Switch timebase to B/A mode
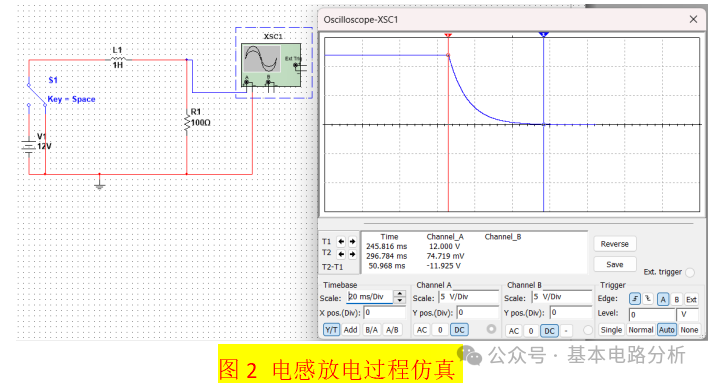The width and height of the screenshot is (708, 383). pos(372,330)
